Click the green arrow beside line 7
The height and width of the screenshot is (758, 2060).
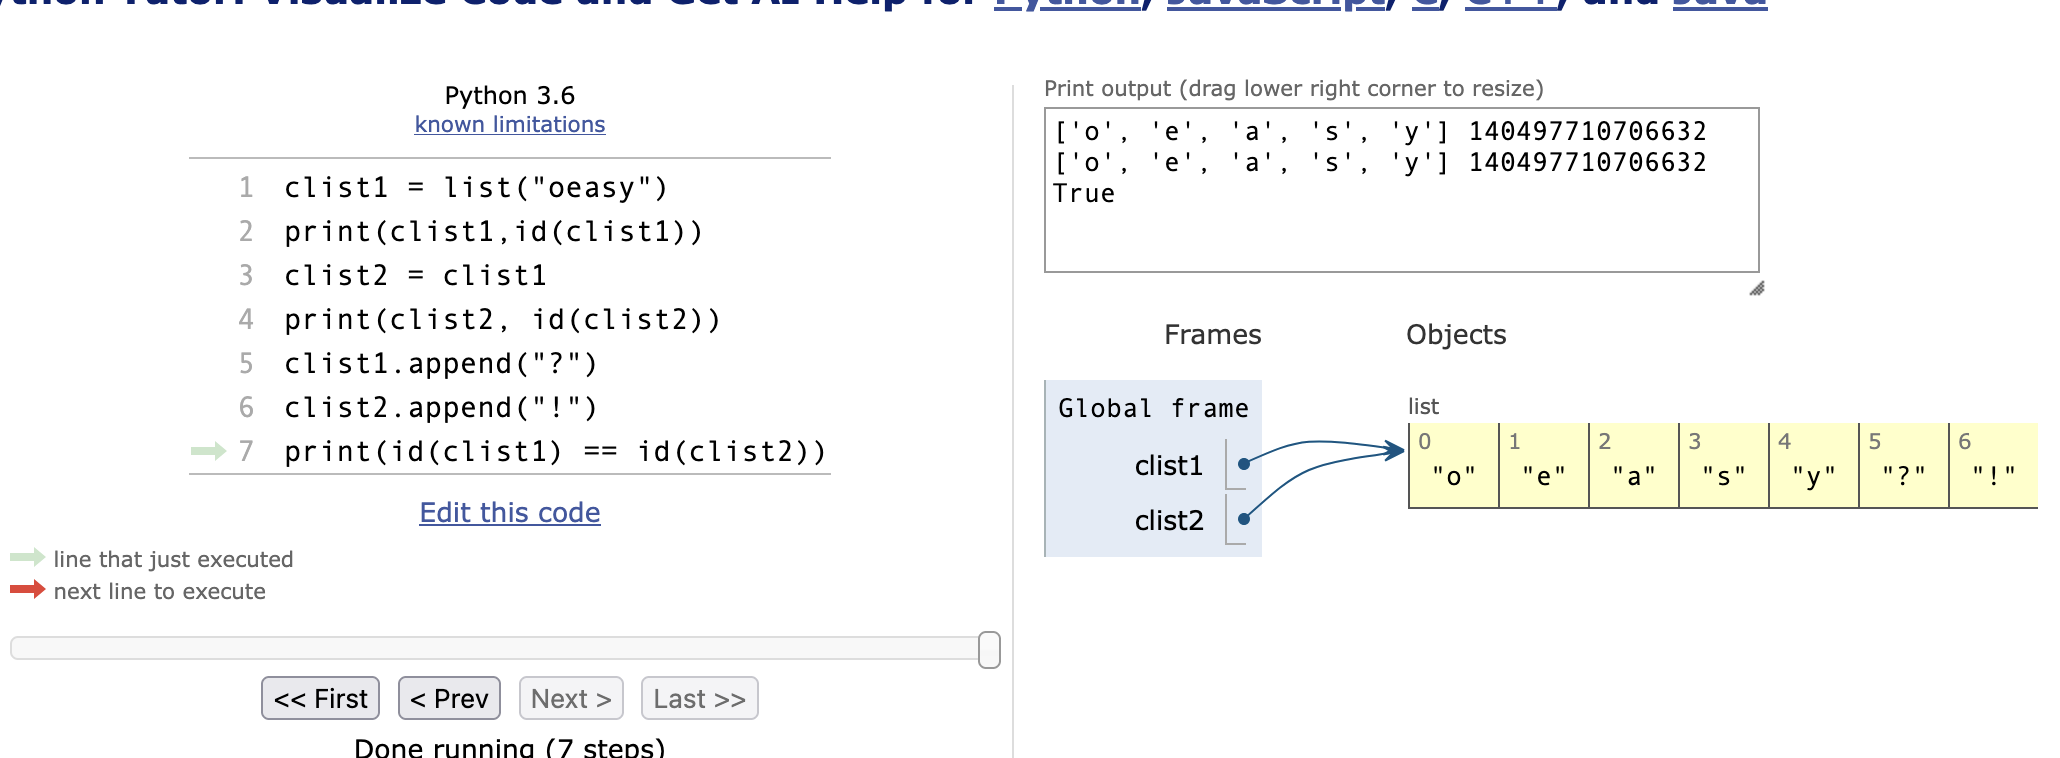(x=209, y=451)
